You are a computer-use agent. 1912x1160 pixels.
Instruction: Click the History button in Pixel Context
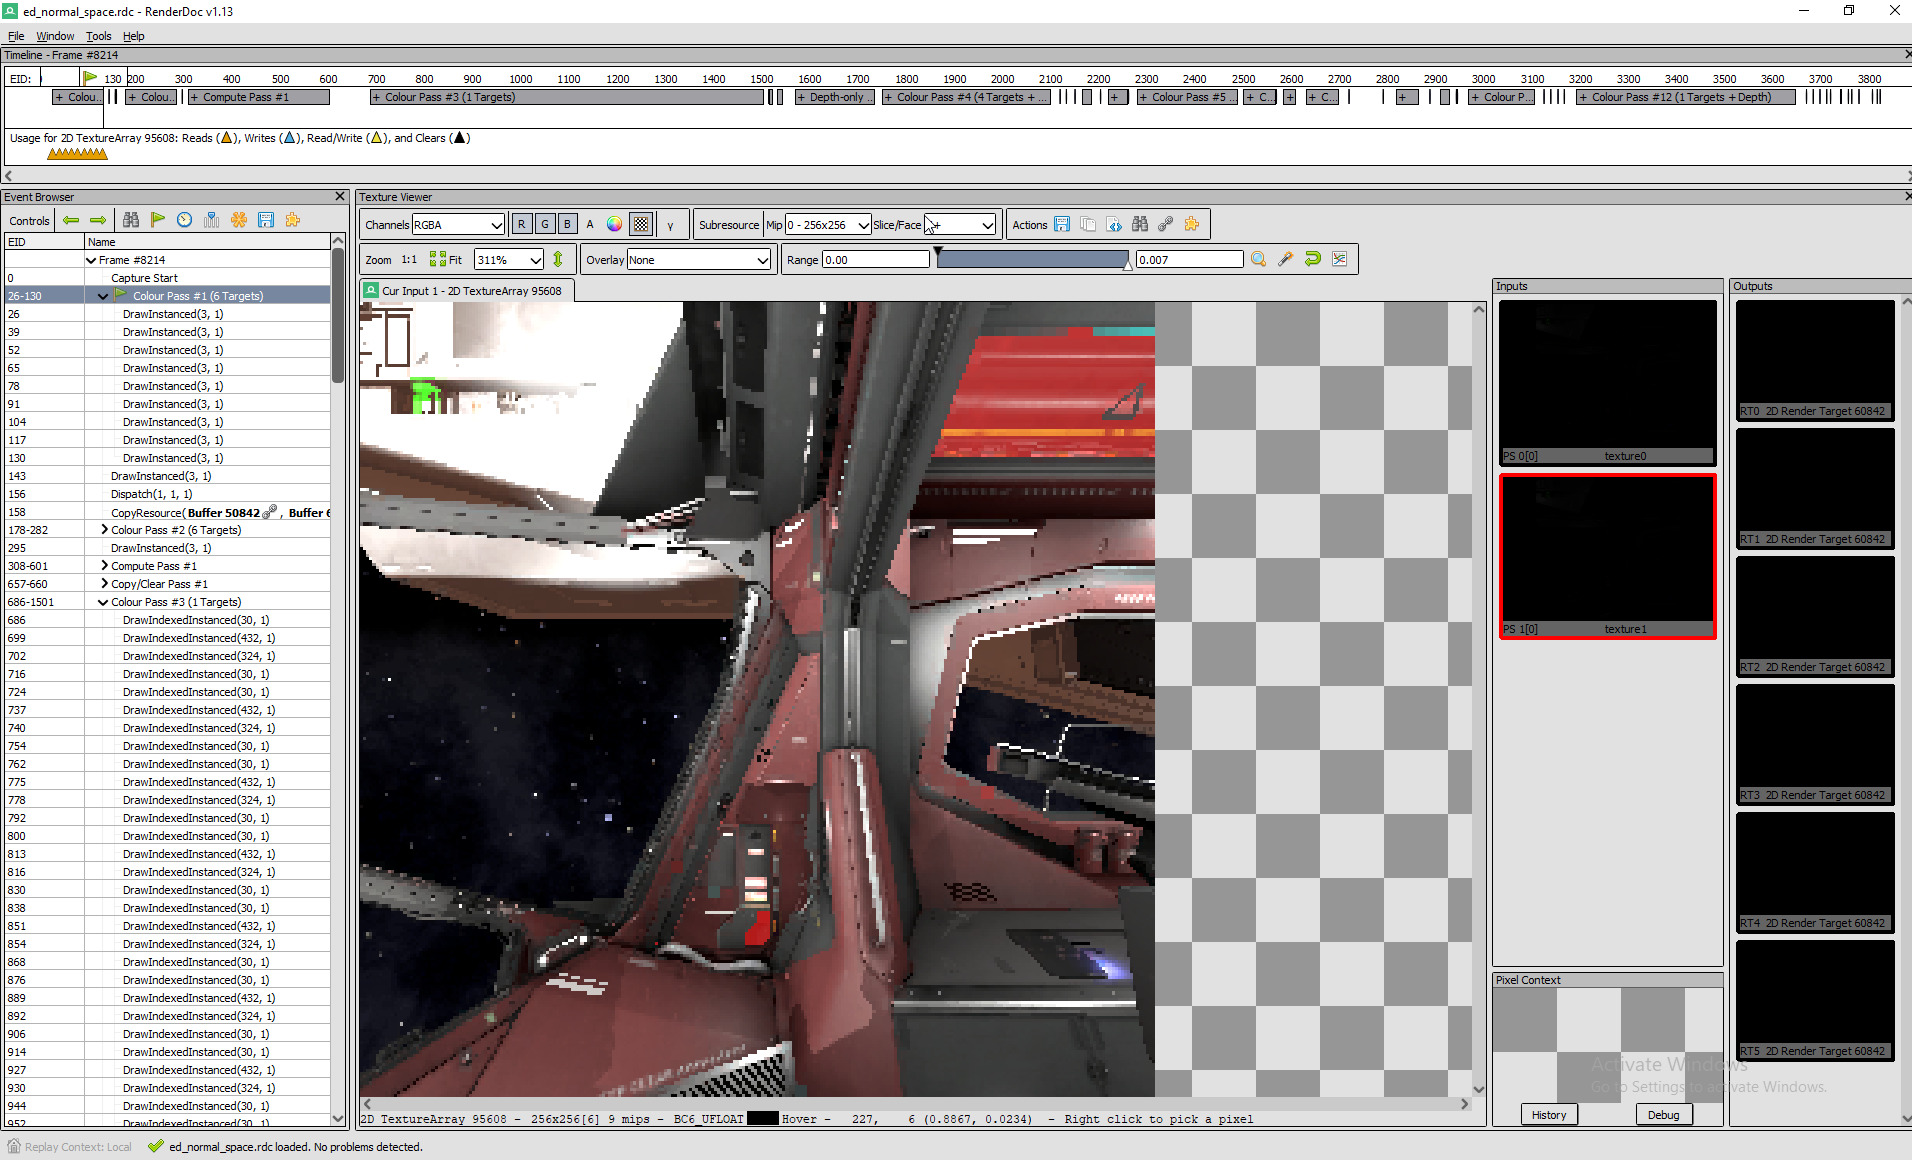coord(1549,1115)
